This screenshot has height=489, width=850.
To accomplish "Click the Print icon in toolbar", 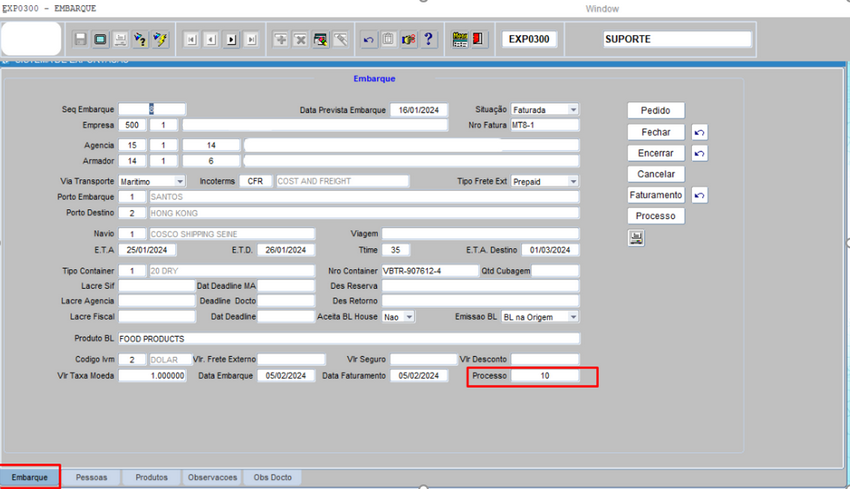I will pos(120,39).
